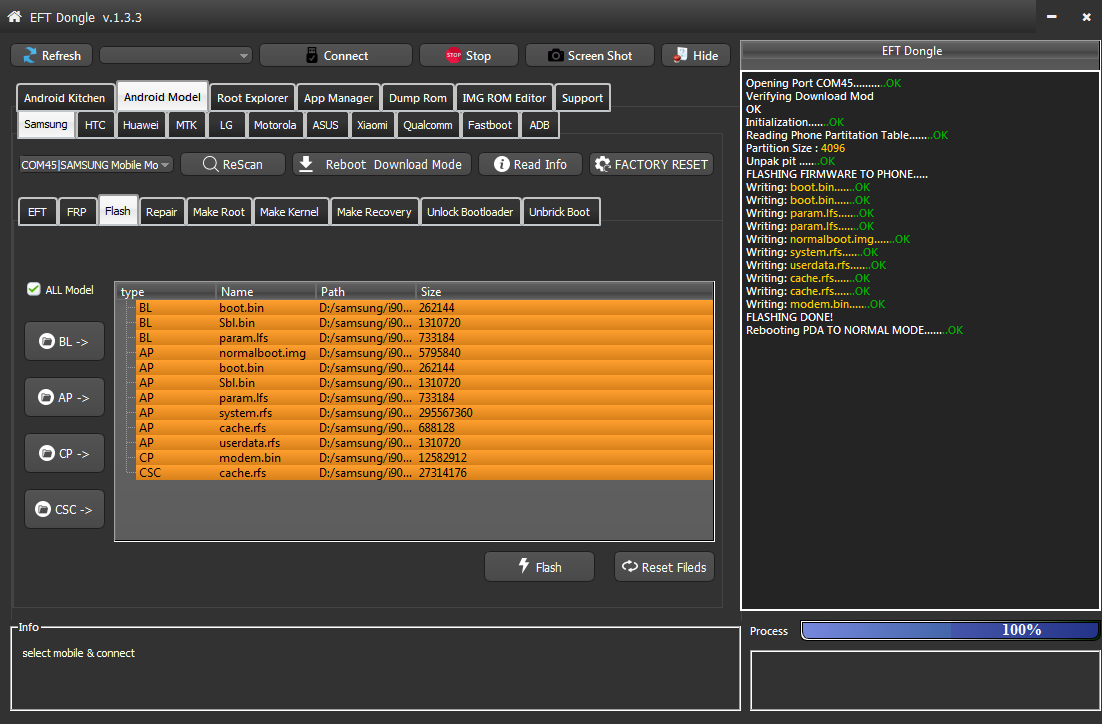Click the 'Size' column header

564,292
